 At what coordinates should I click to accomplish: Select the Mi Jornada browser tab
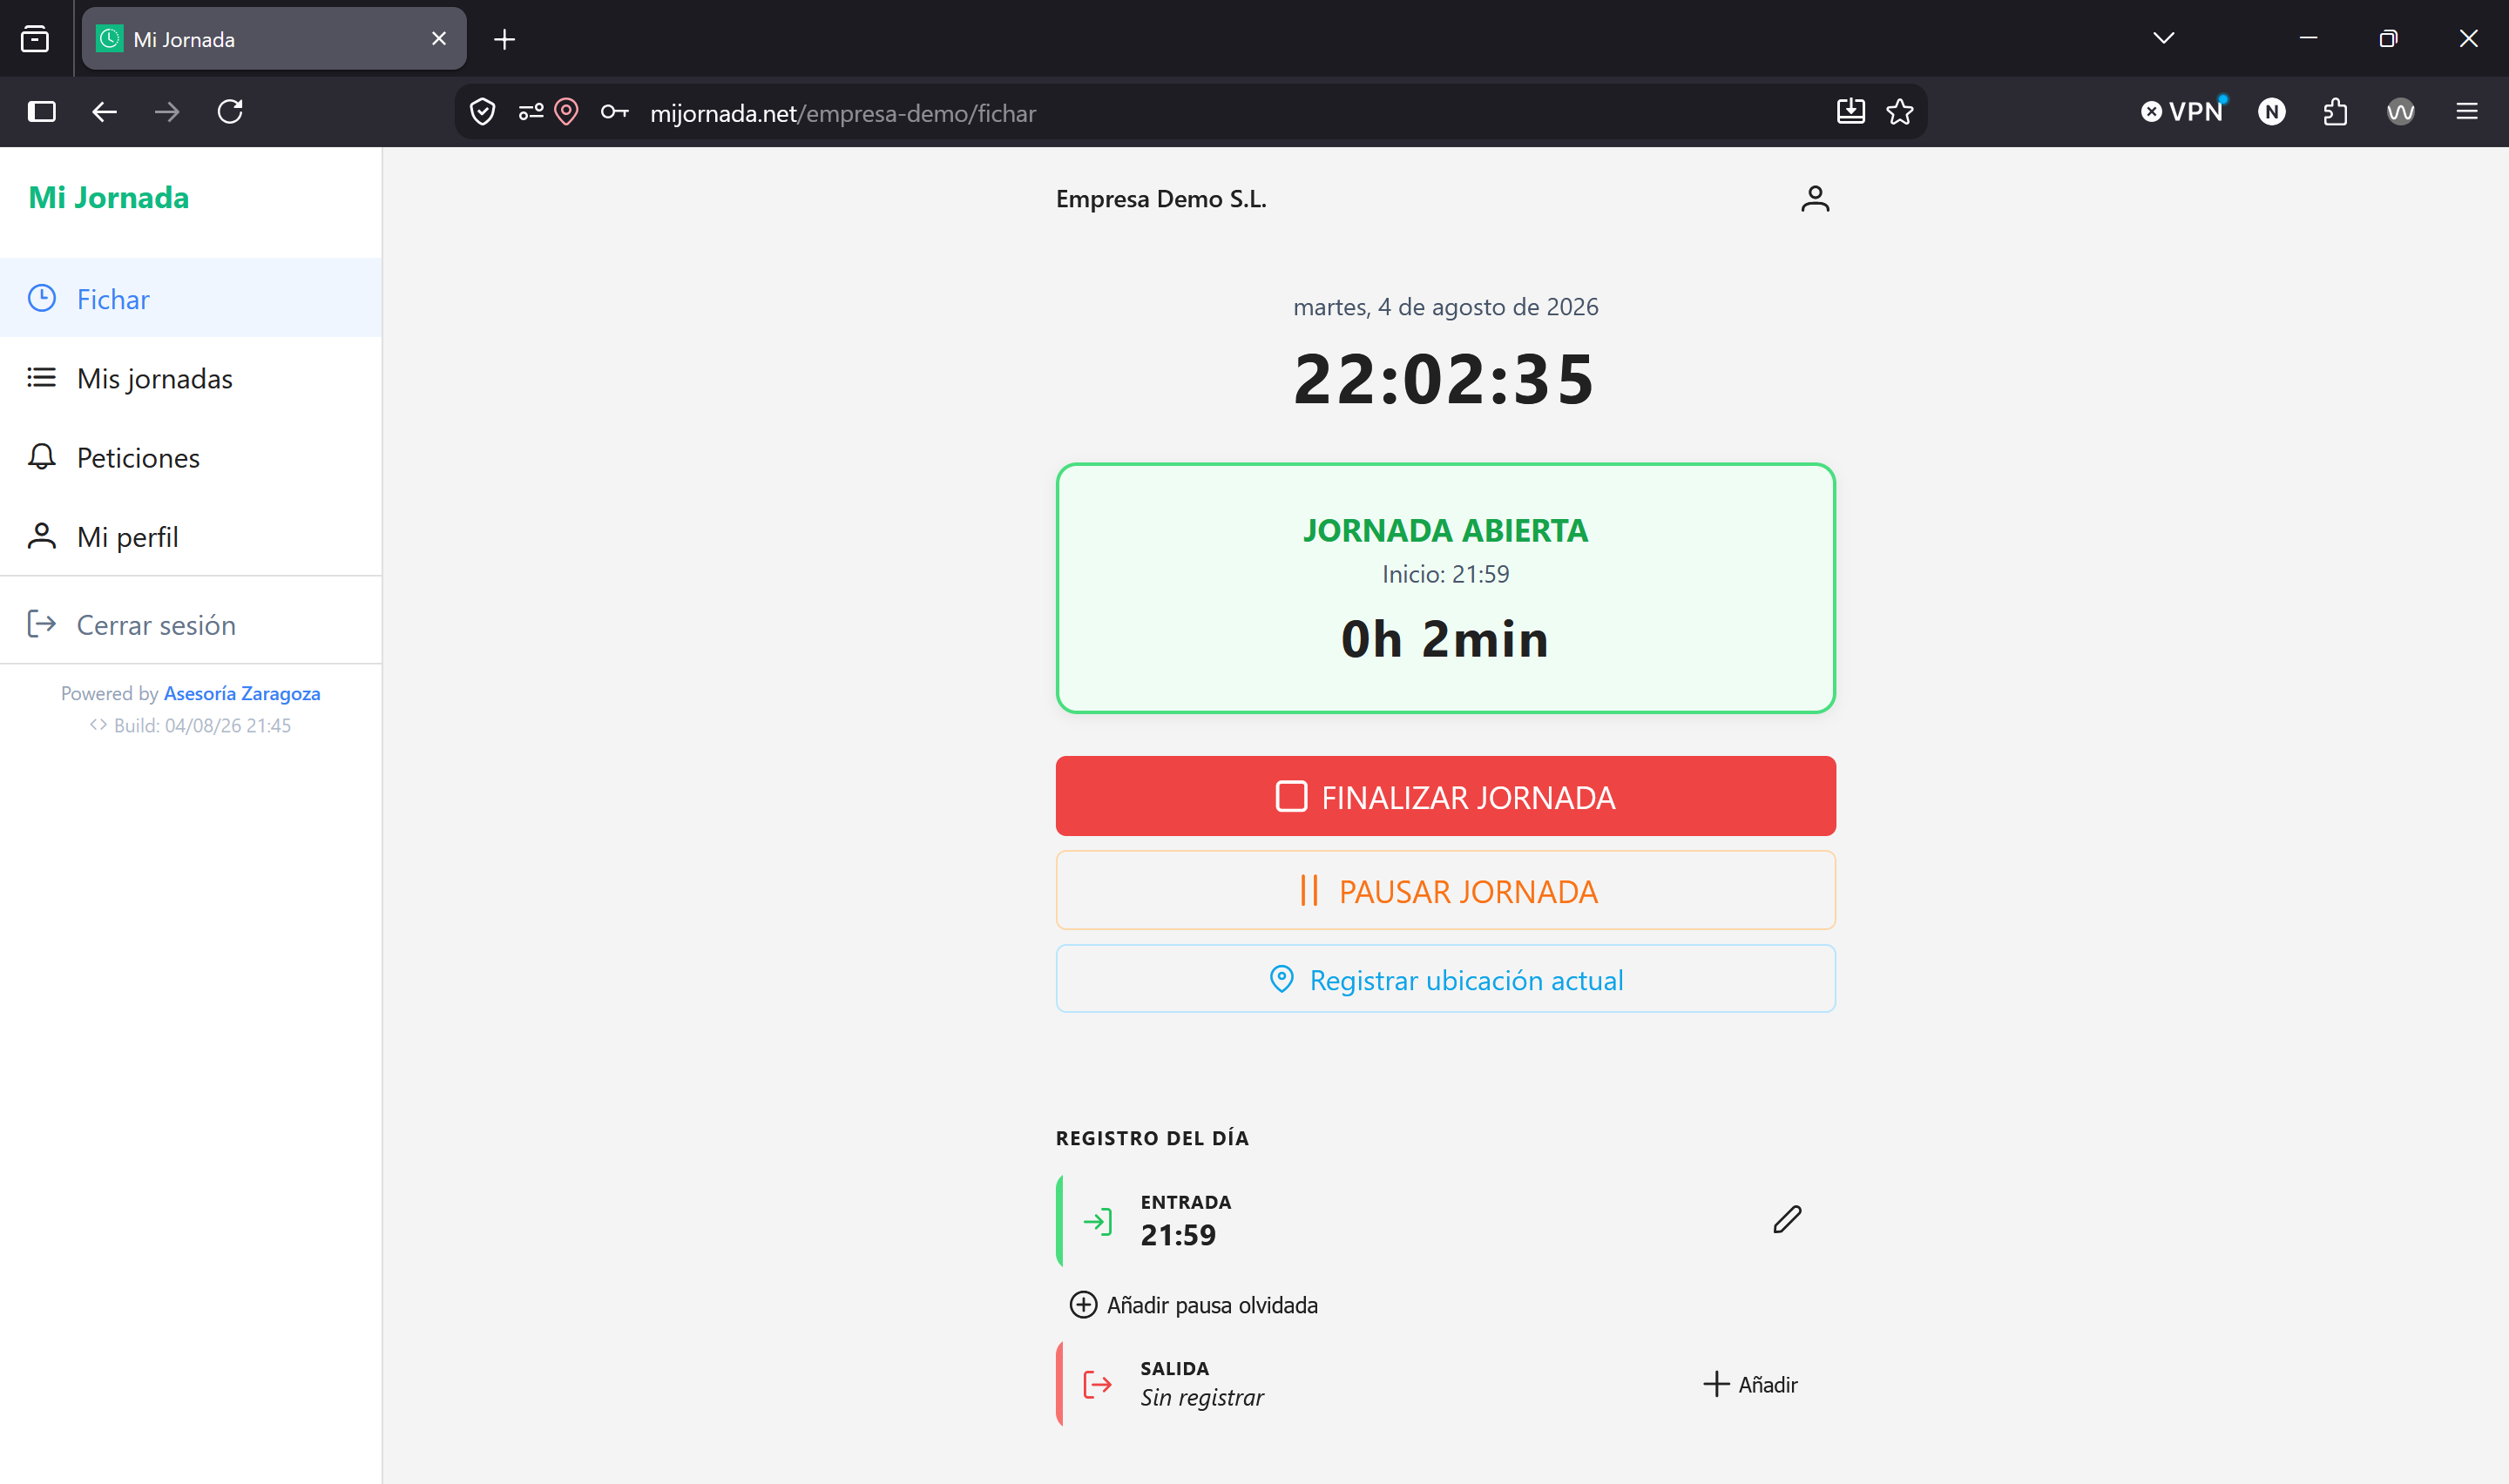click(273, 39)
